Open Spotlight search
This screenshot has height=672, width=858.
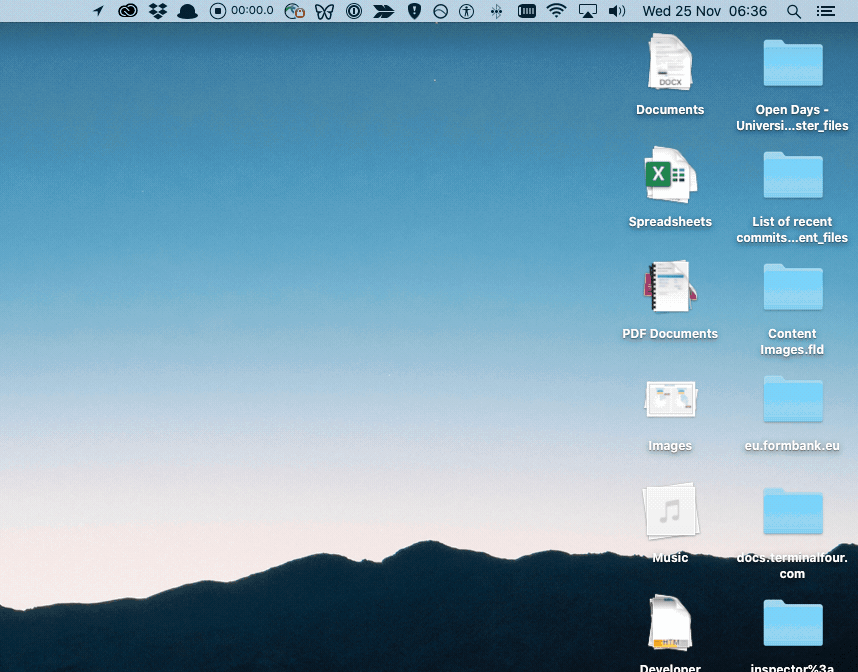point(791,11)
